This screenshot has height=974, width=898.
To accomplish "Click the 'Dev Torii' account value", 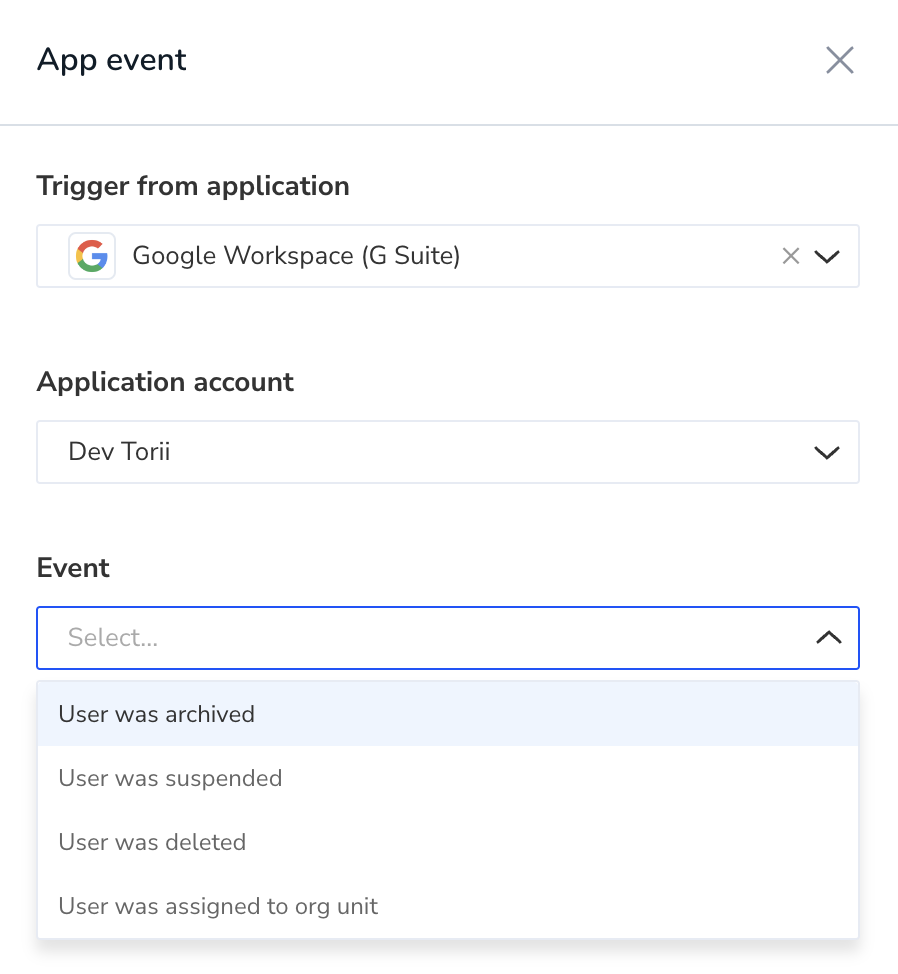I will [x=119, y=452].
